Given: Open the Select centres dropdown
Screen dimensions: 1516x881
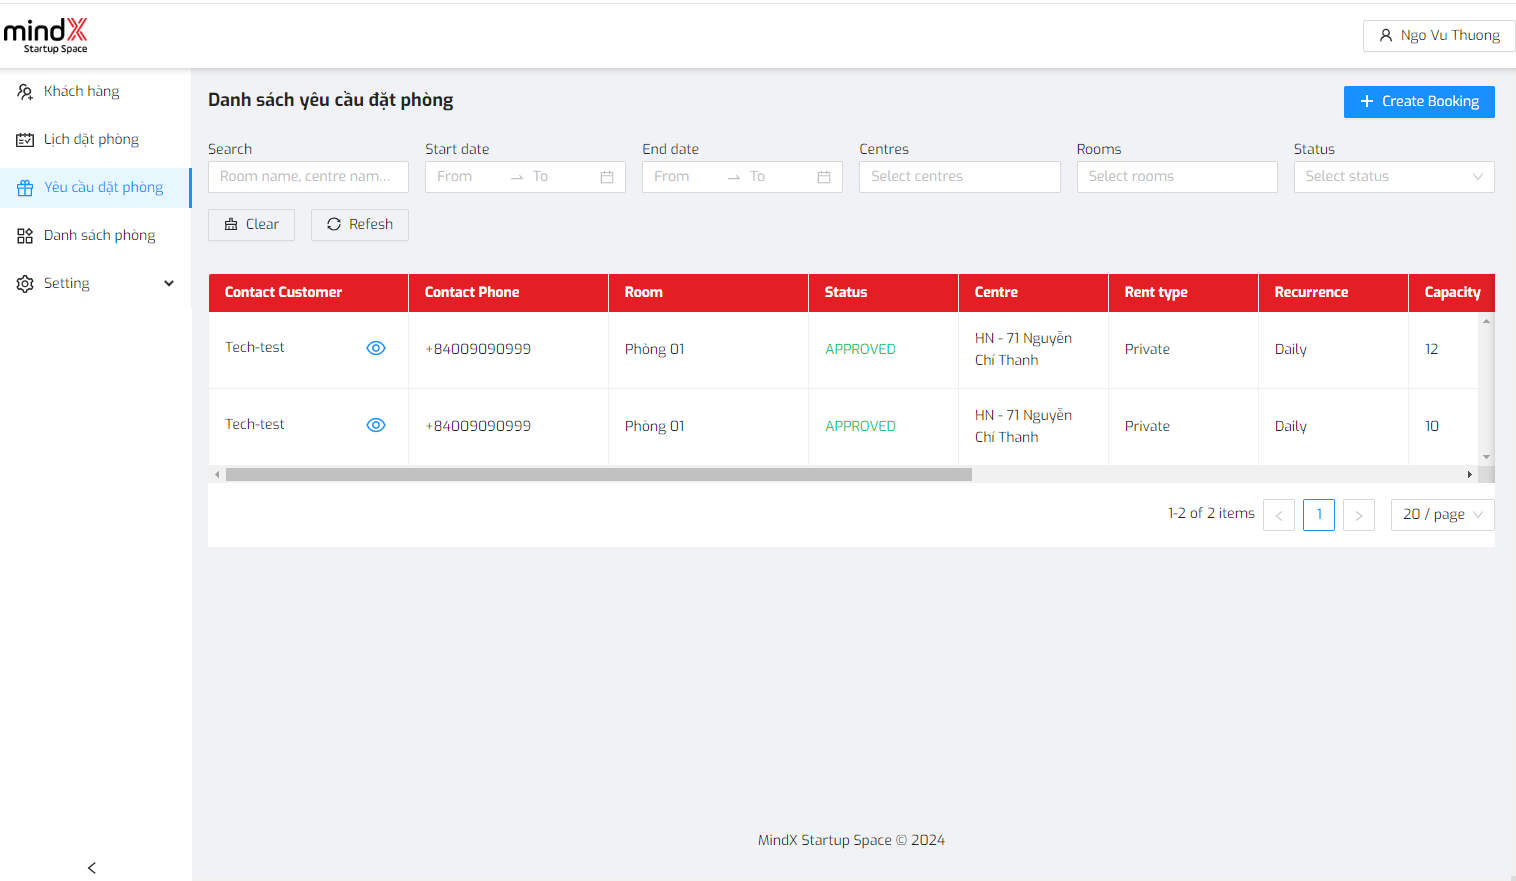Looking at the screenshot, I should pyautogui.click(x=959, y=177).
